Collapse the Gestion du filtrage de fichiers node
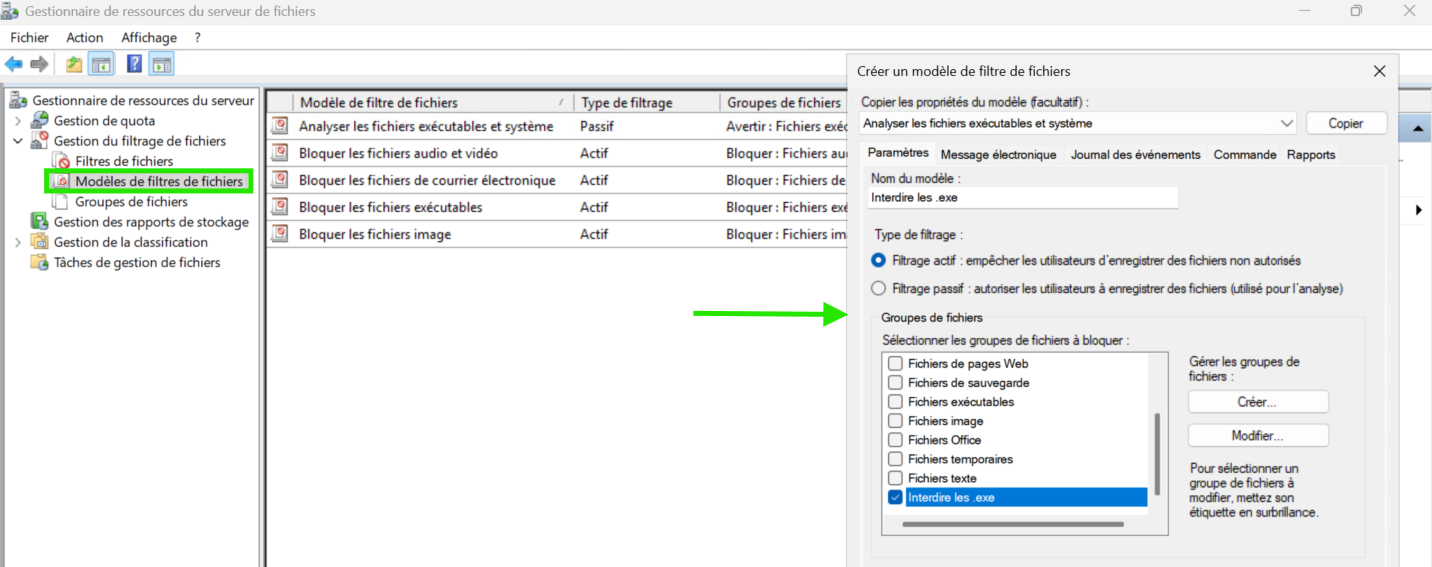 [x=18, y=141]
